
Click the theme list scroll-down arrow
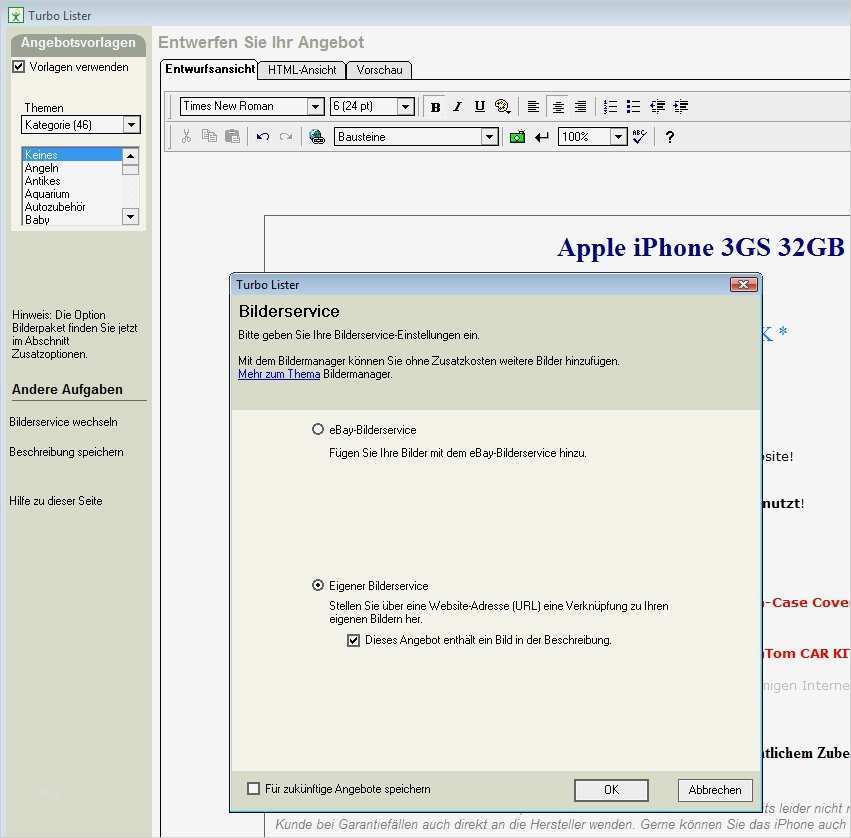(130, 217)
